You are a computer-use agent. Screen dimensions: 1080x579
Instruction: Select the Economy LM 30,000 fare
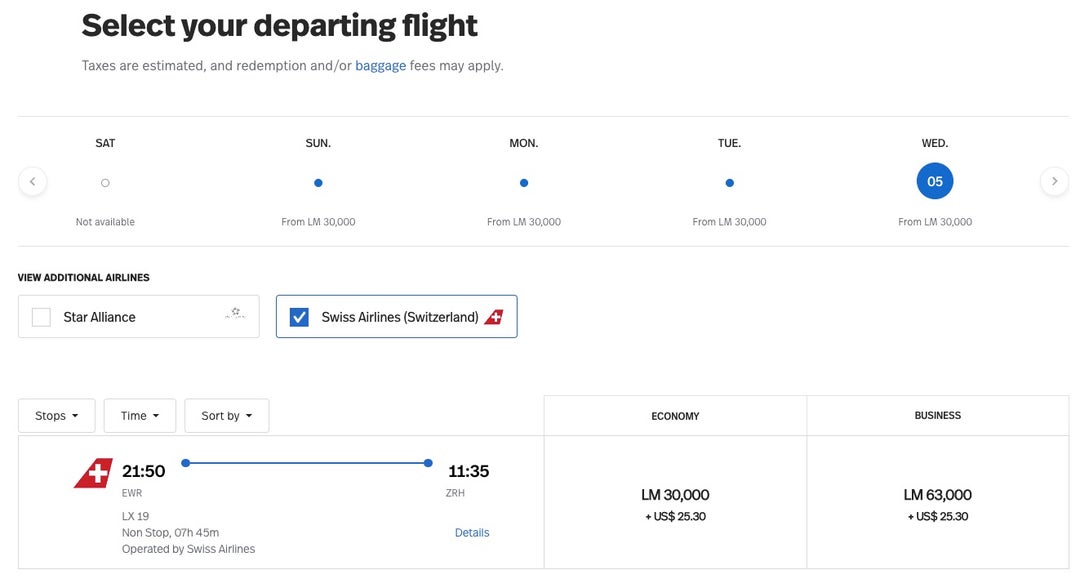675,503
